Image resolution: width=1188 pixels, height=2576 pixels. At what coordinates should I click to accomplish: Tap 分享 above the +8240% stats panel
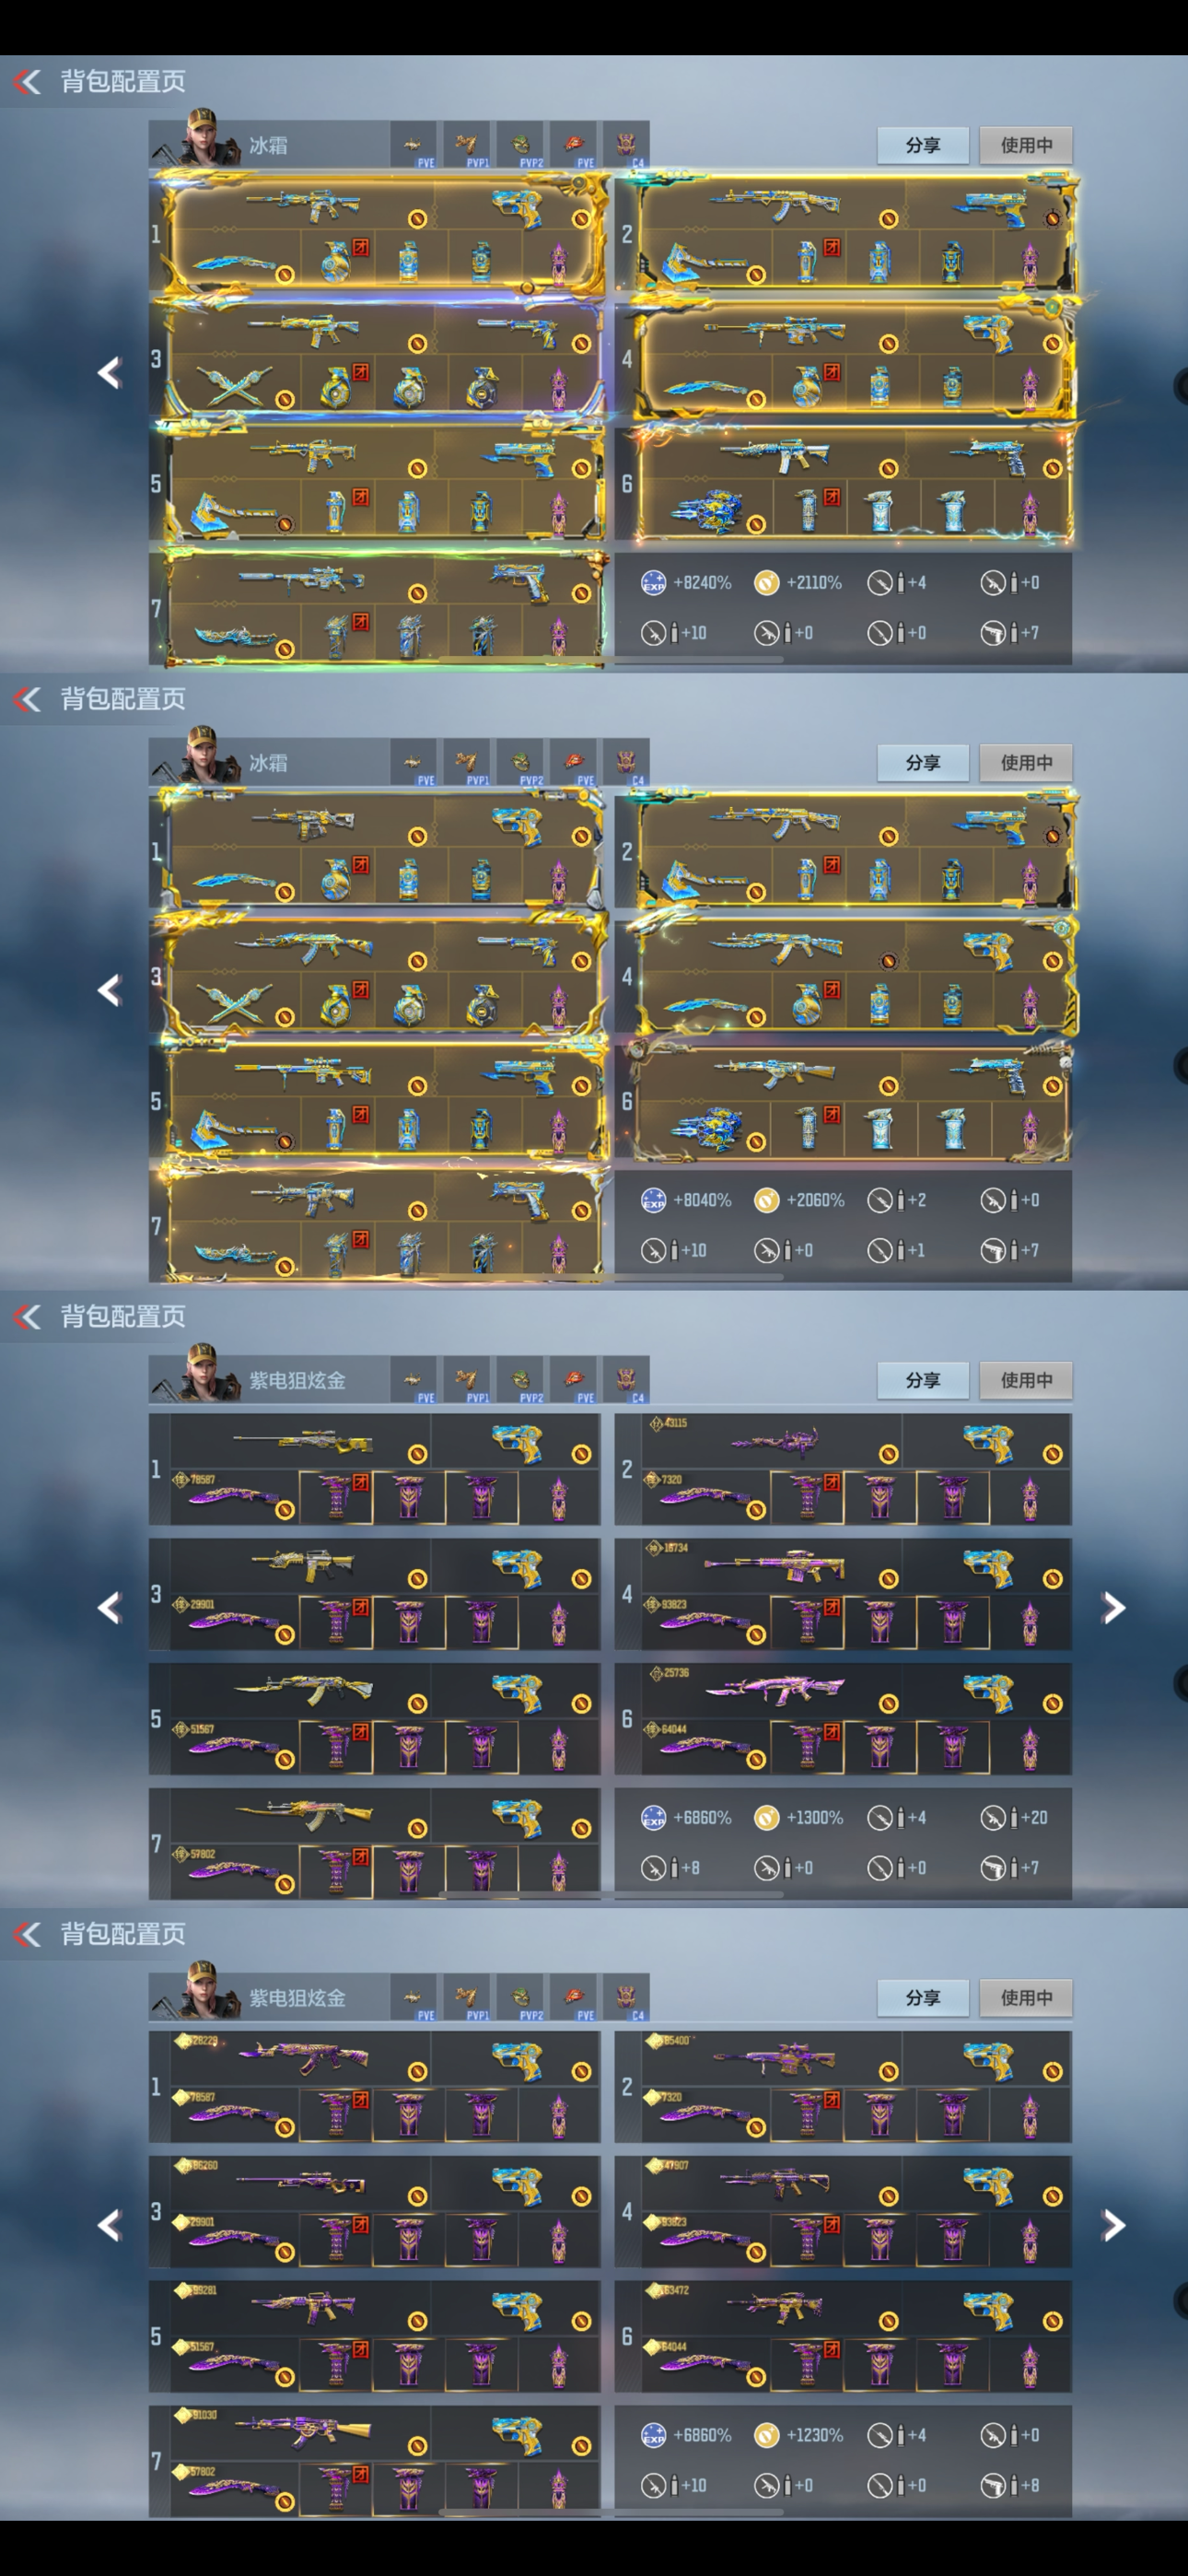click(922, 145)
